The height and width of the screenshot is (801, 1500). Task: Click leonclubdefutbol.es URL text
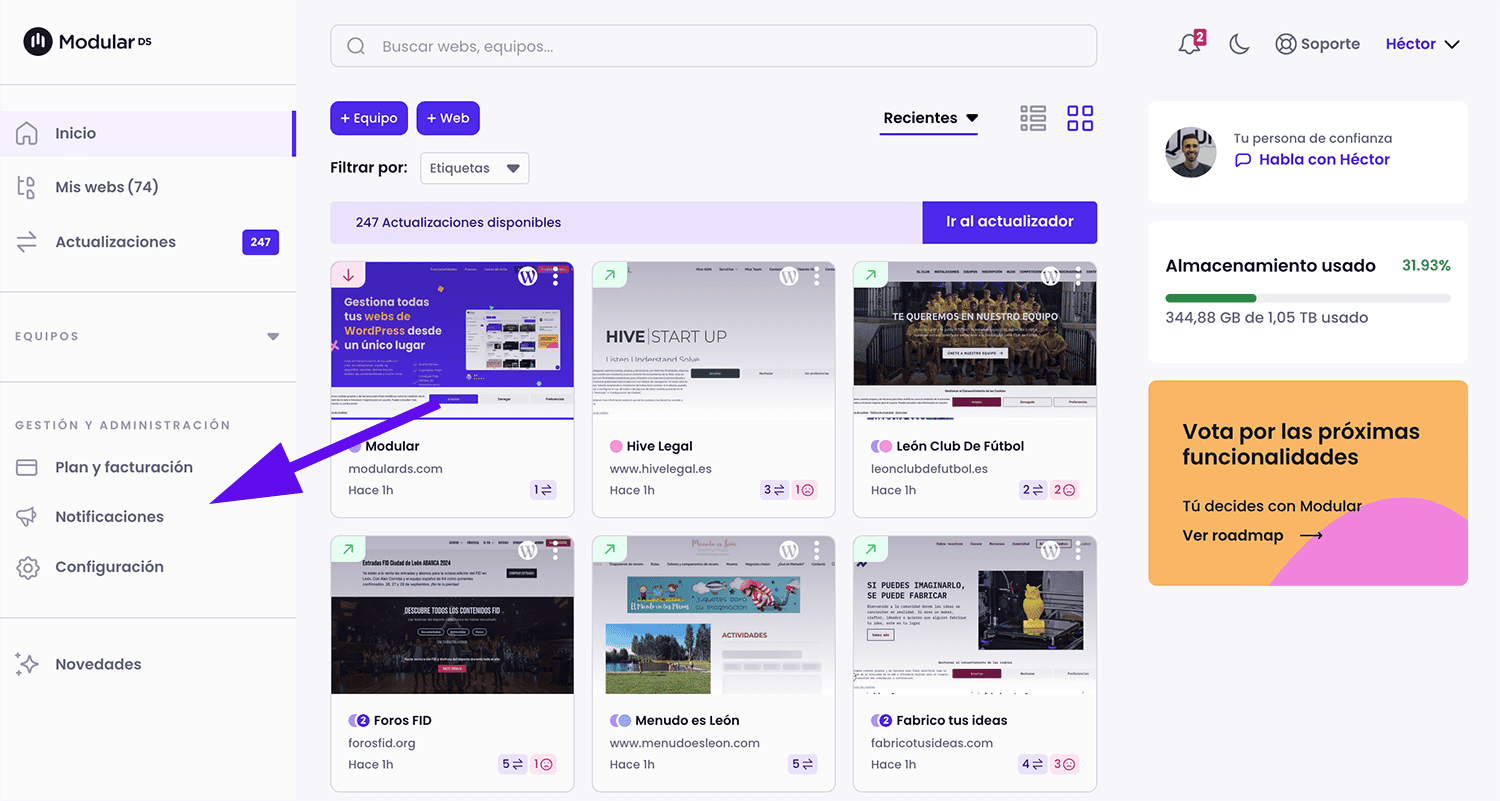pyautogui.click(x=929, y=468)
